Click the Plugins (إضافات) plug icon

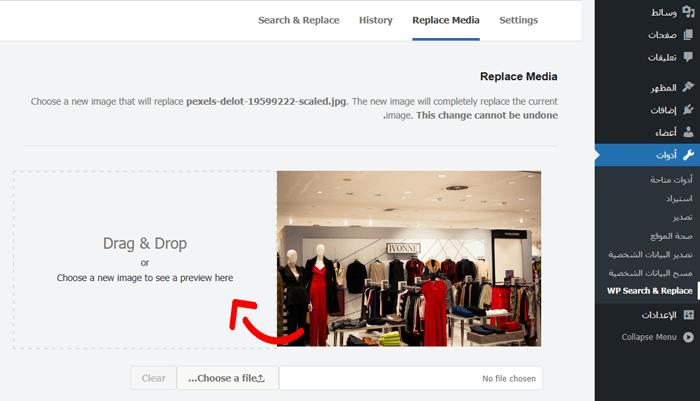688,110
